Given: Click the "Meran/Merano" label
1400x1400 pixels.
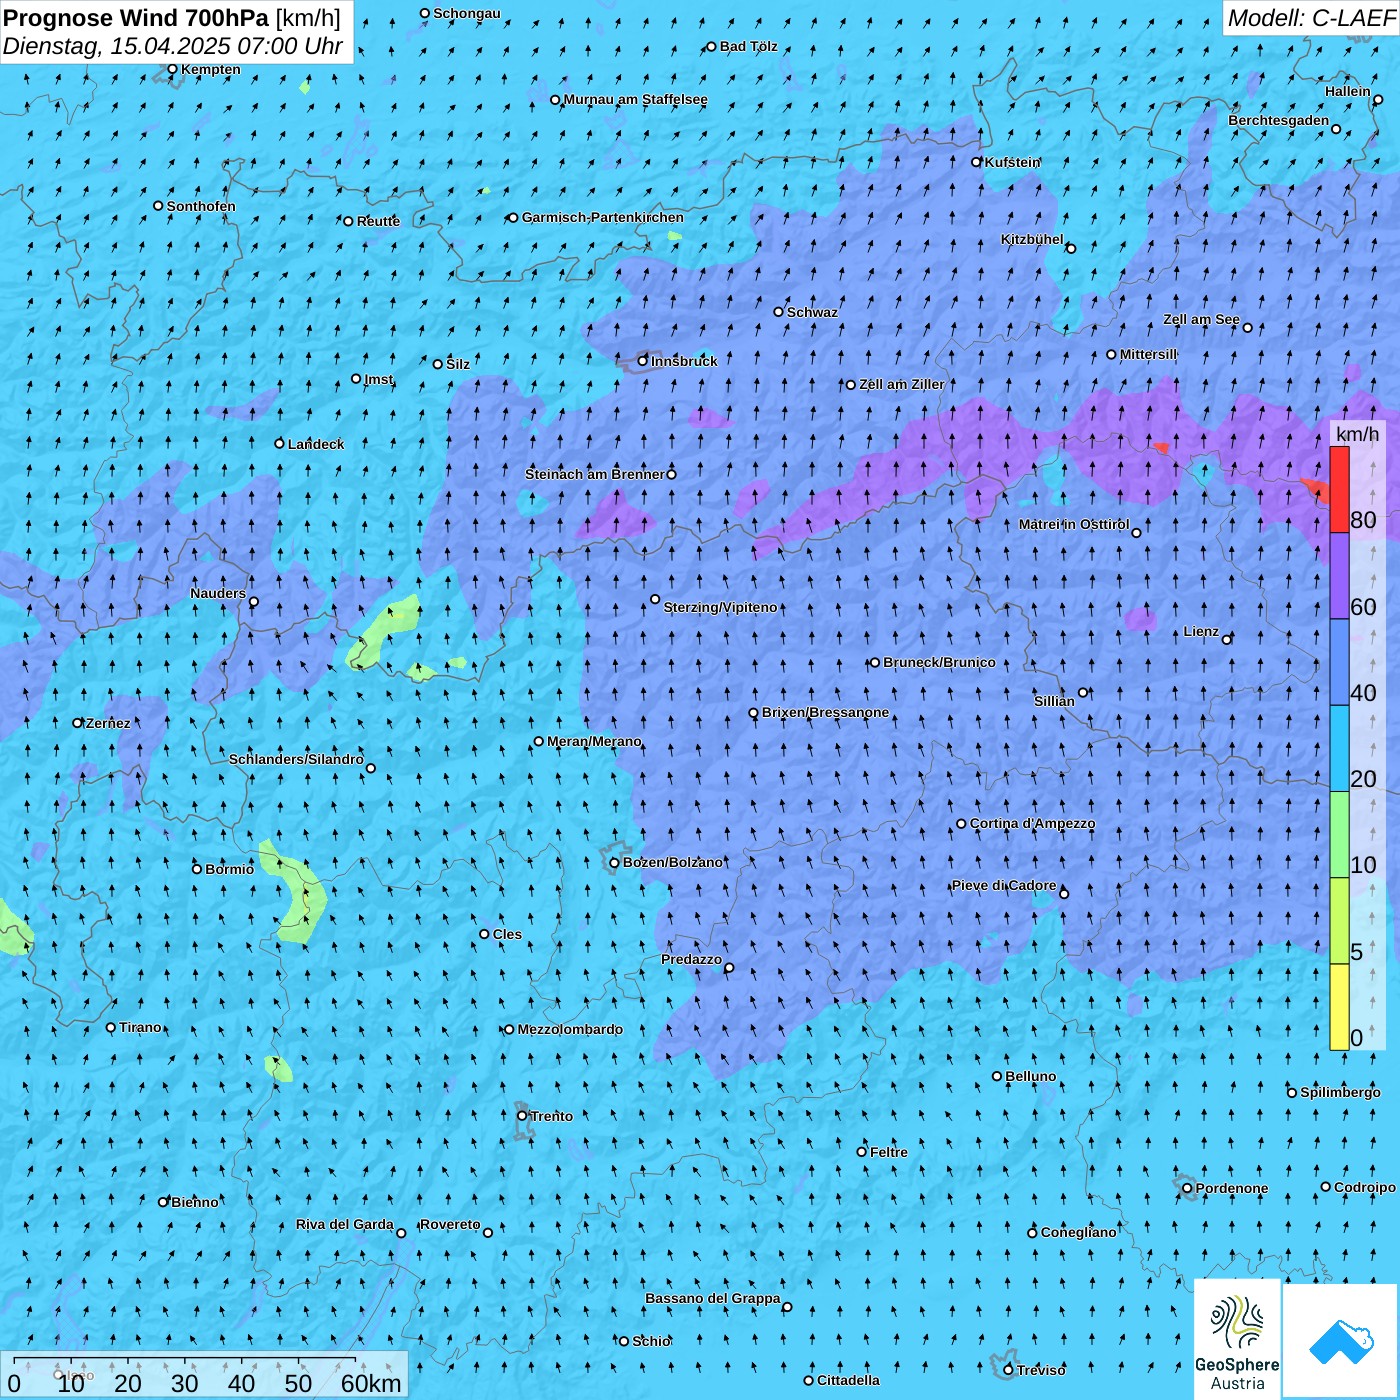Looking at the screenshot, I should coord(595,741).
